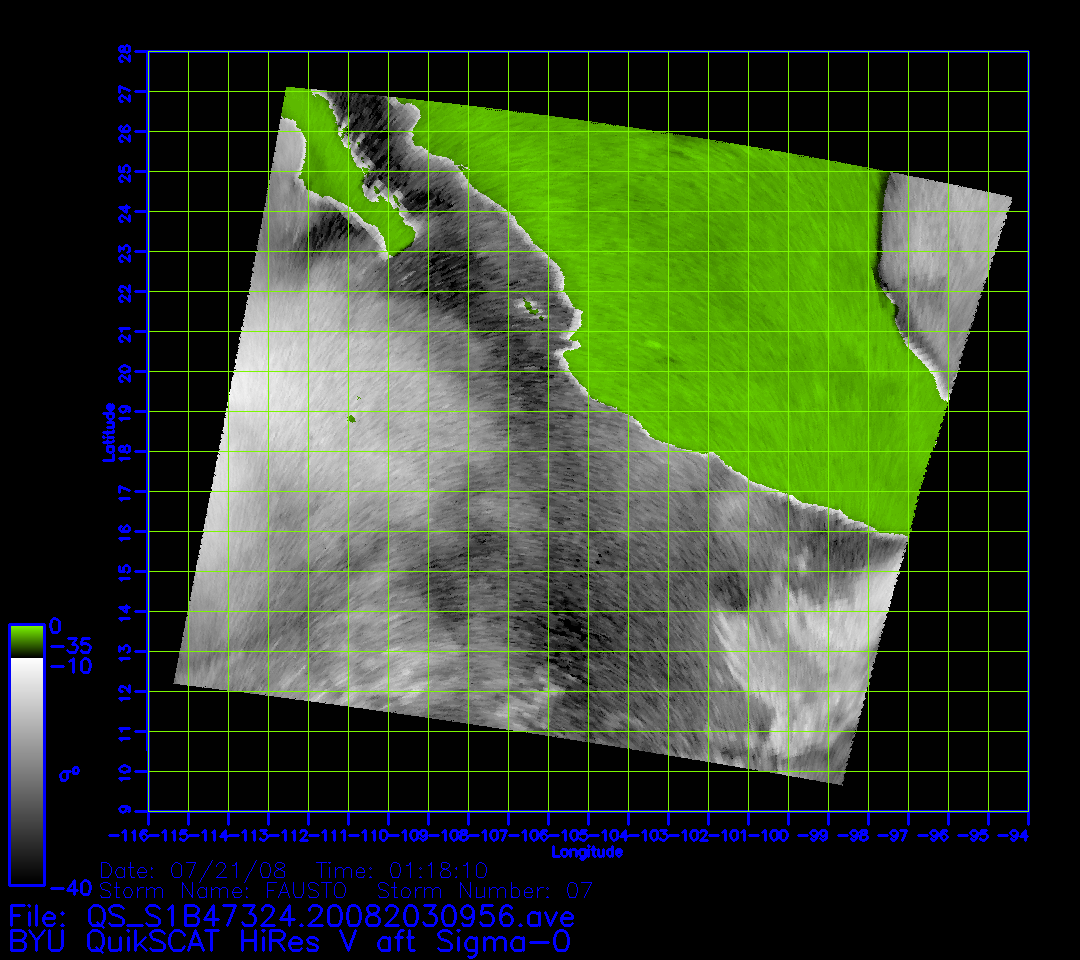Click the -94 longitude tick label

[1017, 834]
